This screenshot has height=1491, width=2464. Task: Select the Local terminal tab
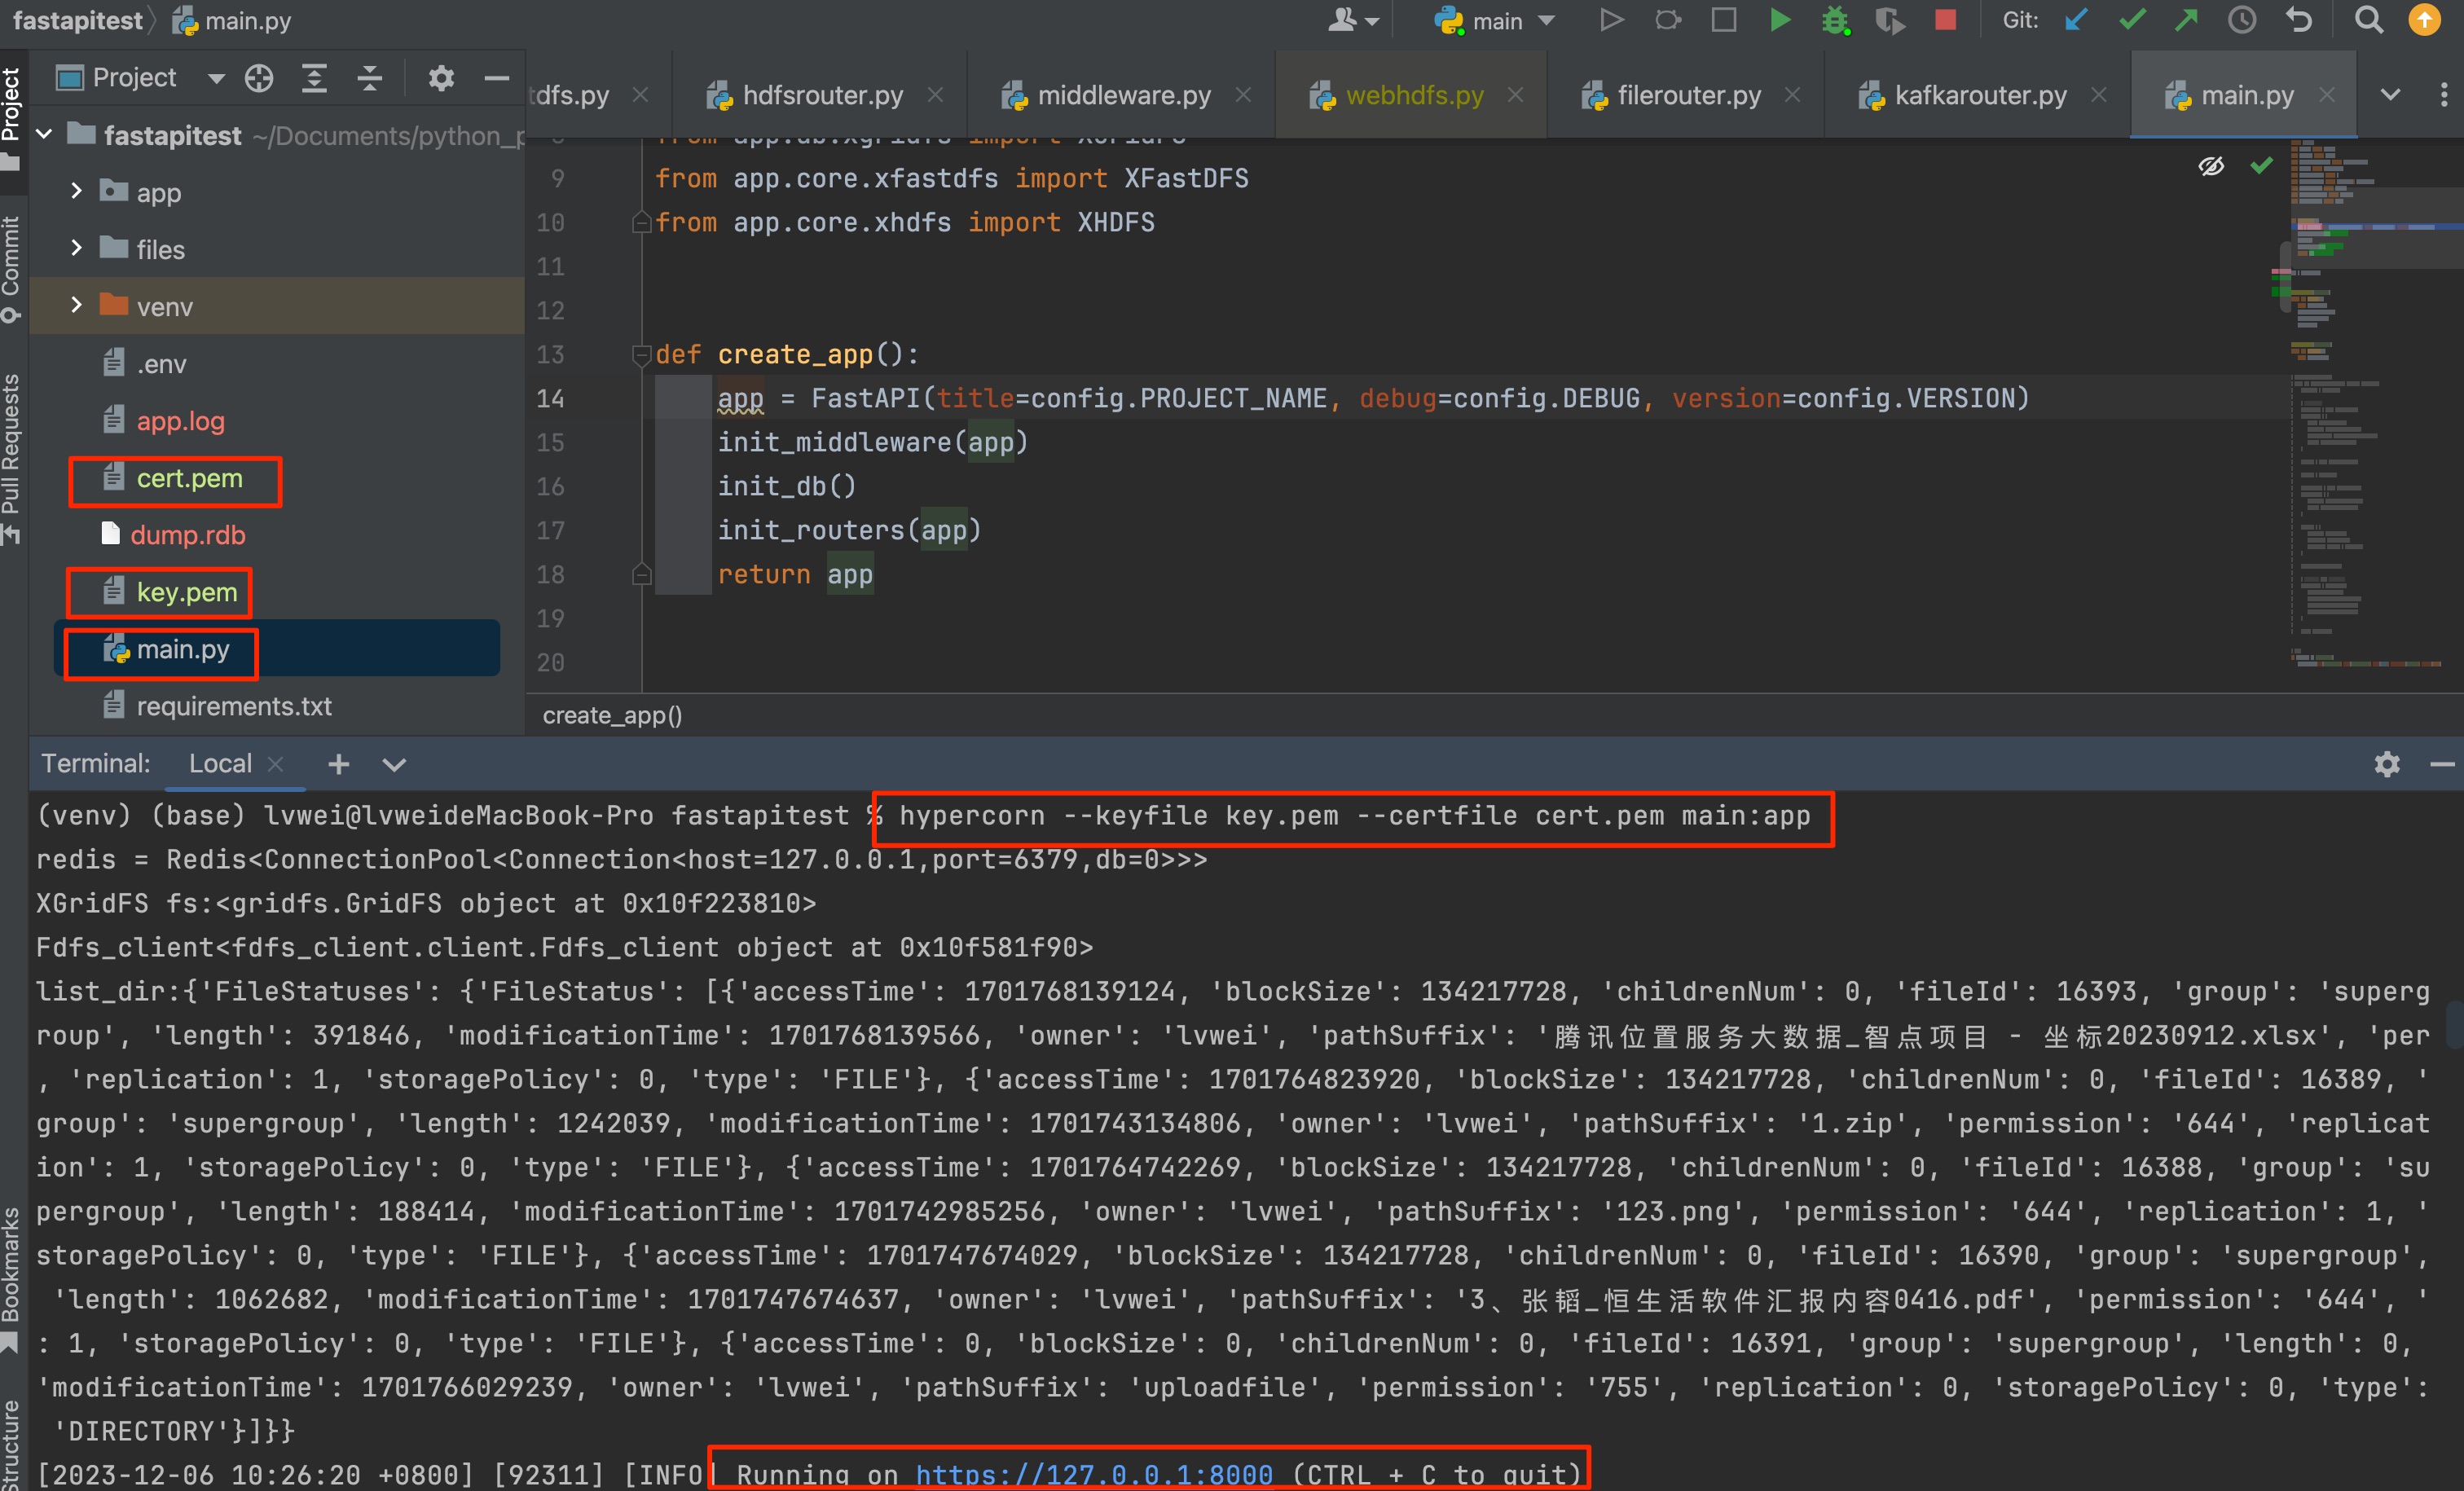(x=220, y=763)
